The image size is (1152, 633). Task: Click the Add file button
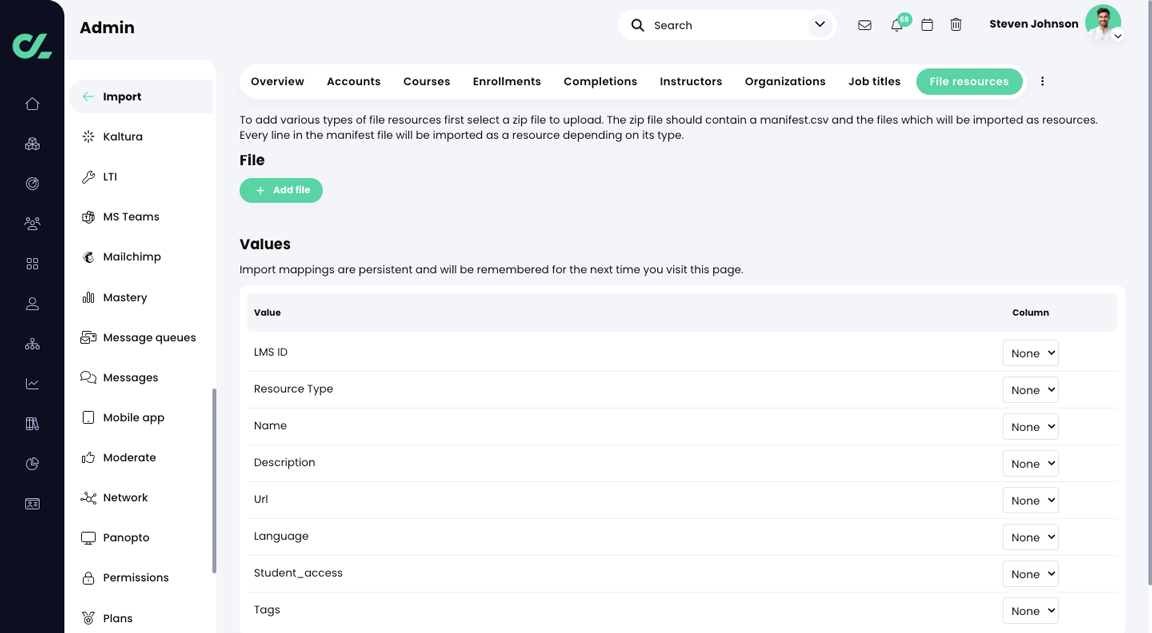coord(281,189)
